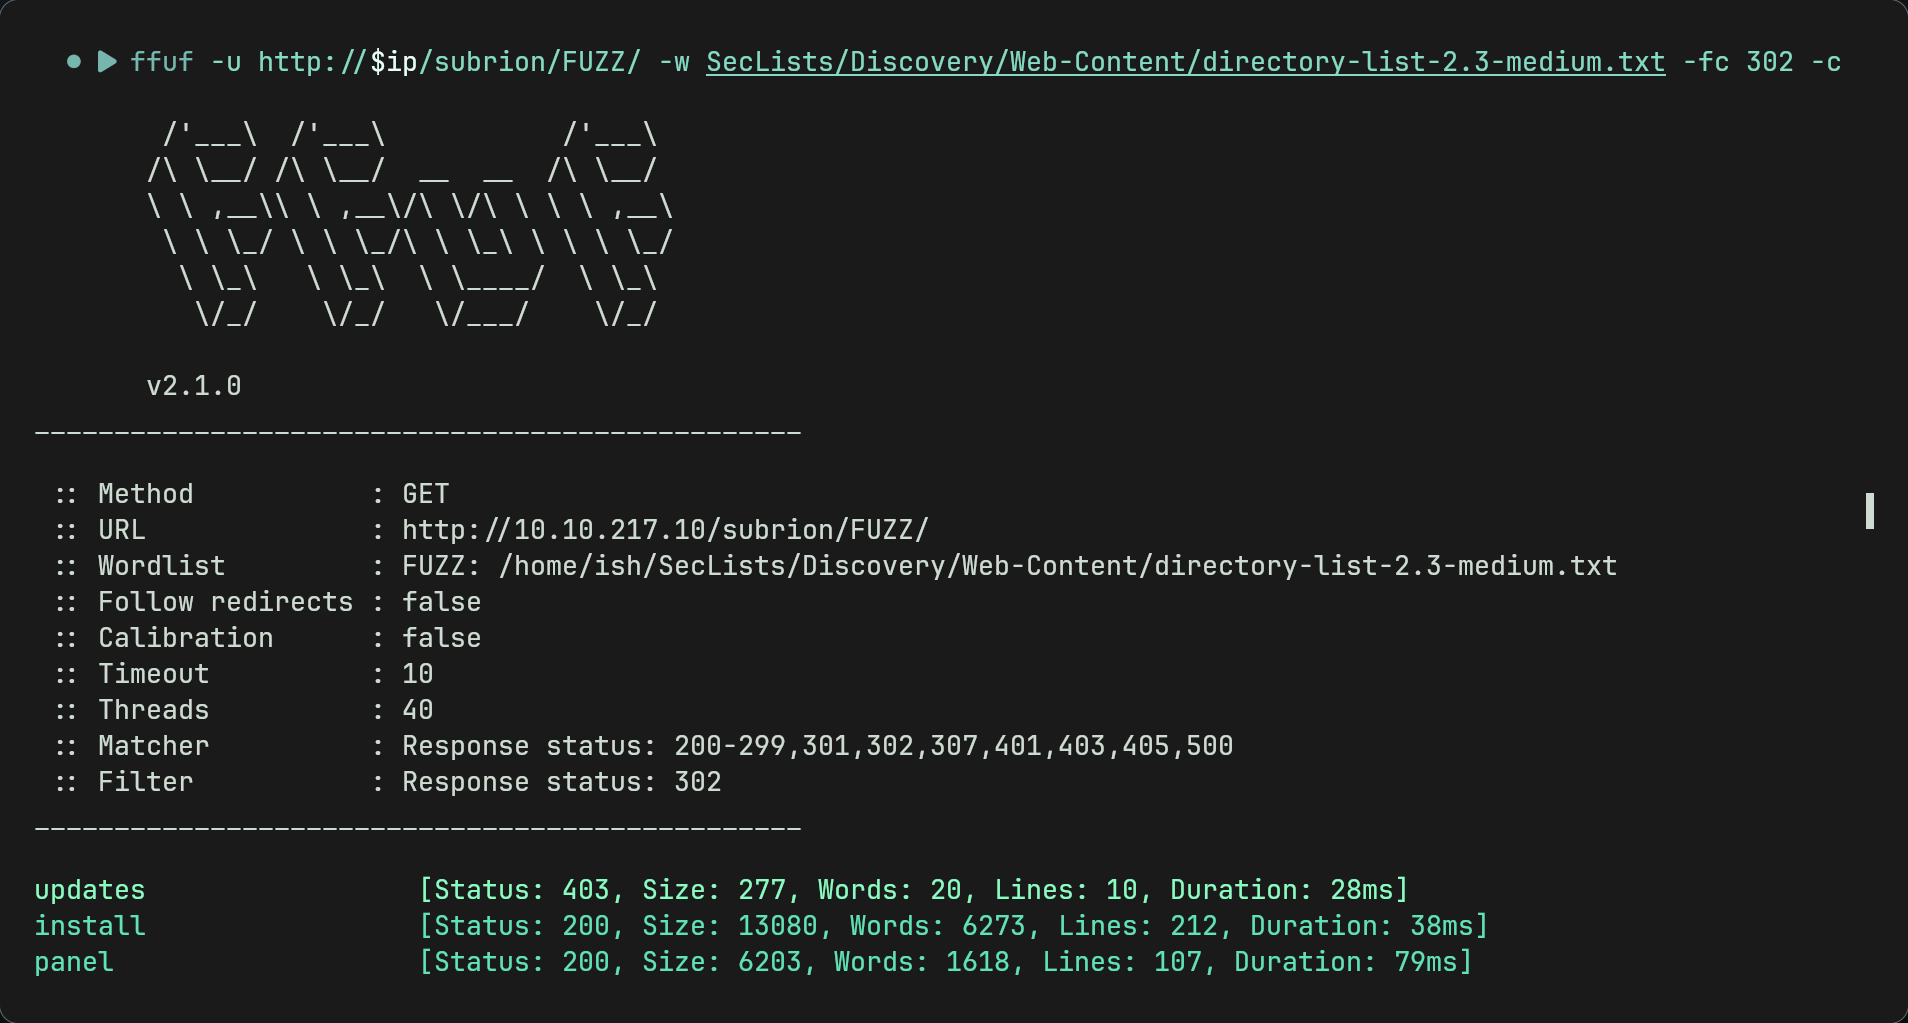Click the ffuf ASCII art logo
The width and height of the screenshot is (1908, 1023).
pyautogui.click(x=410, y=224)
